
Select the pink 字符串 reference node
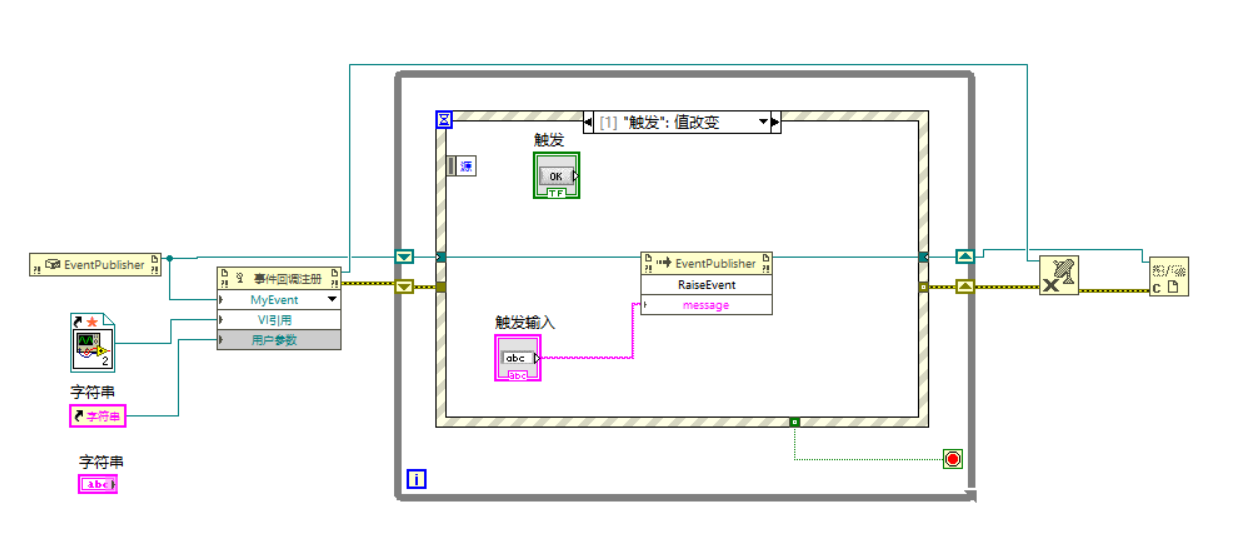coord(98,416)
